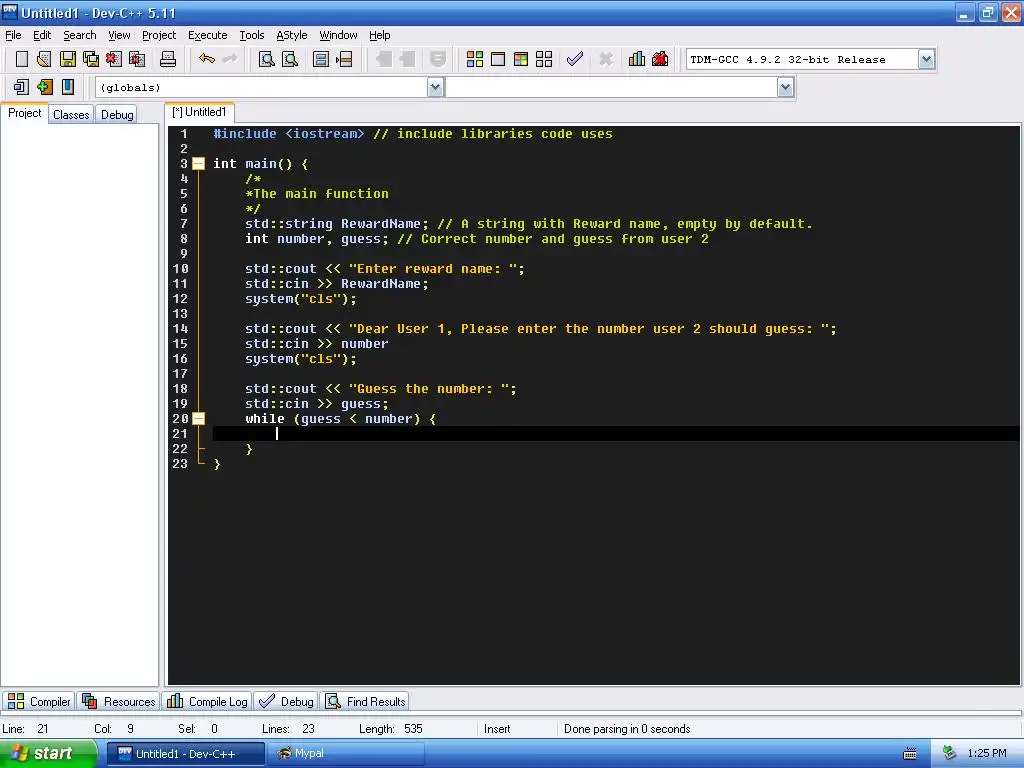Undo the last edit

point(206,59)
